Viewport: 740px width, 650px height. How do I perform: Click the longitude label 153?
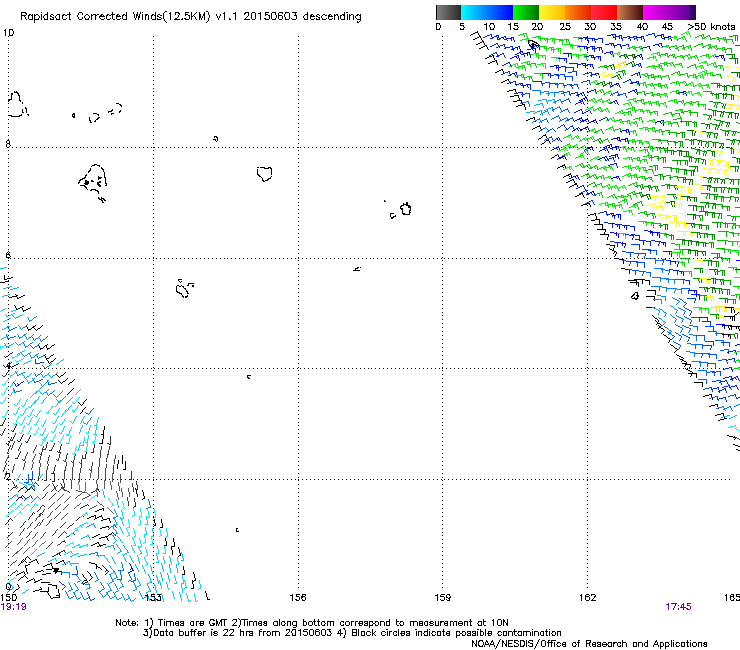coord(153,598)
